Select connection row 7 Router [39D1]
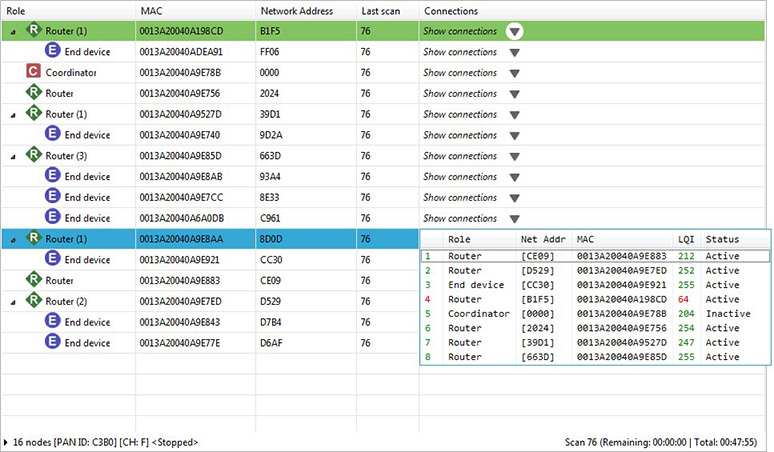774x452 pixels. coord(595,342)
